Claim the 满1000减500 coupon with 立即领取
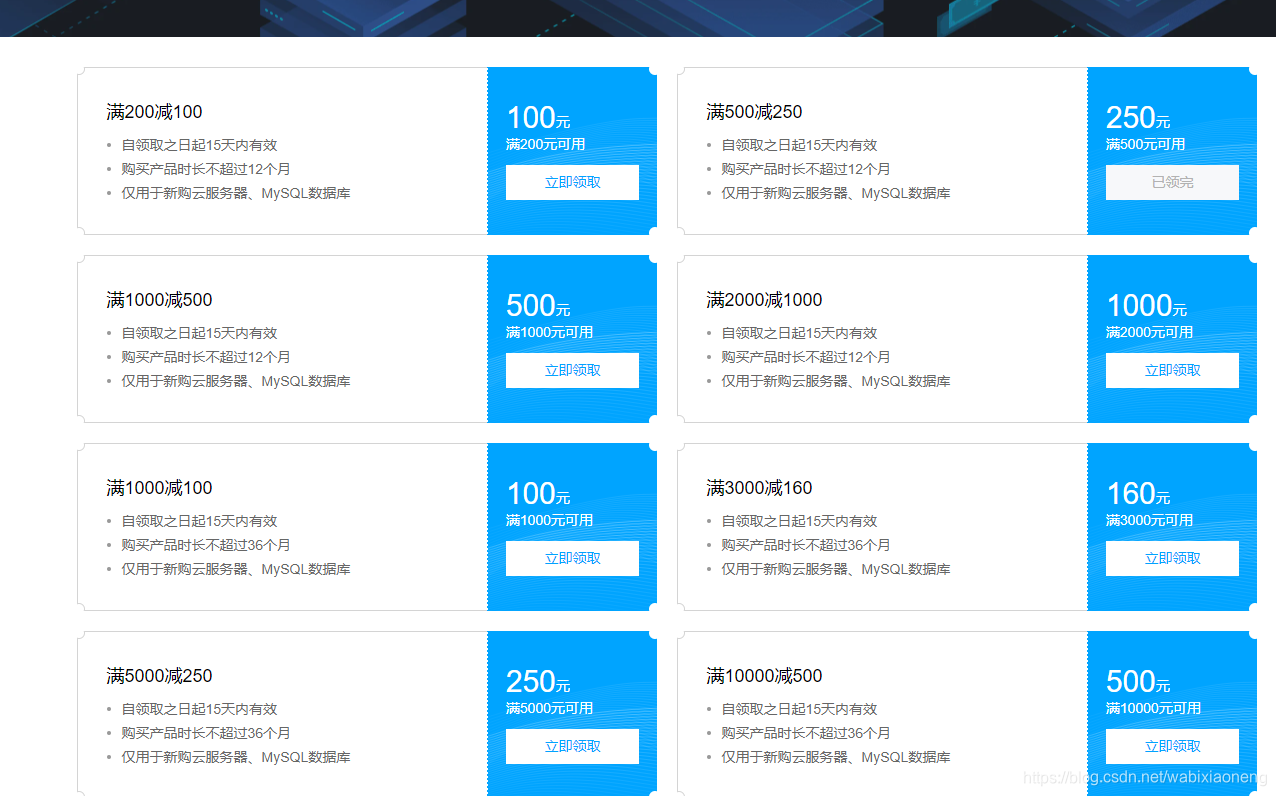Image resolution: width=1276 pixels, height=796 pixels. (572, 370)
